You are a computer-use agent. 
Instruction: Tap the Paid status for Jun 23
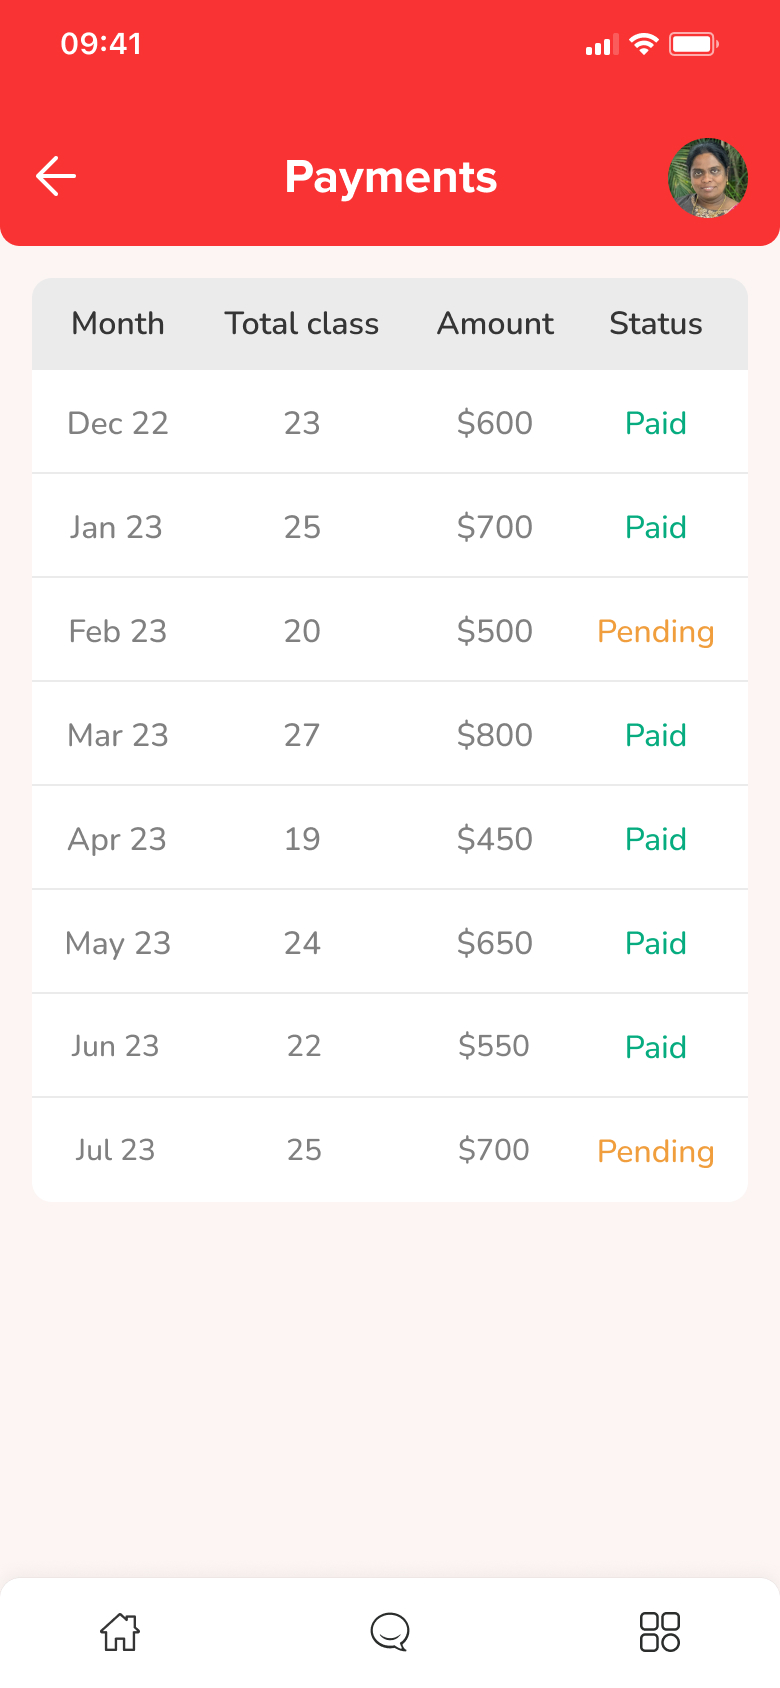click(656, 1048)
